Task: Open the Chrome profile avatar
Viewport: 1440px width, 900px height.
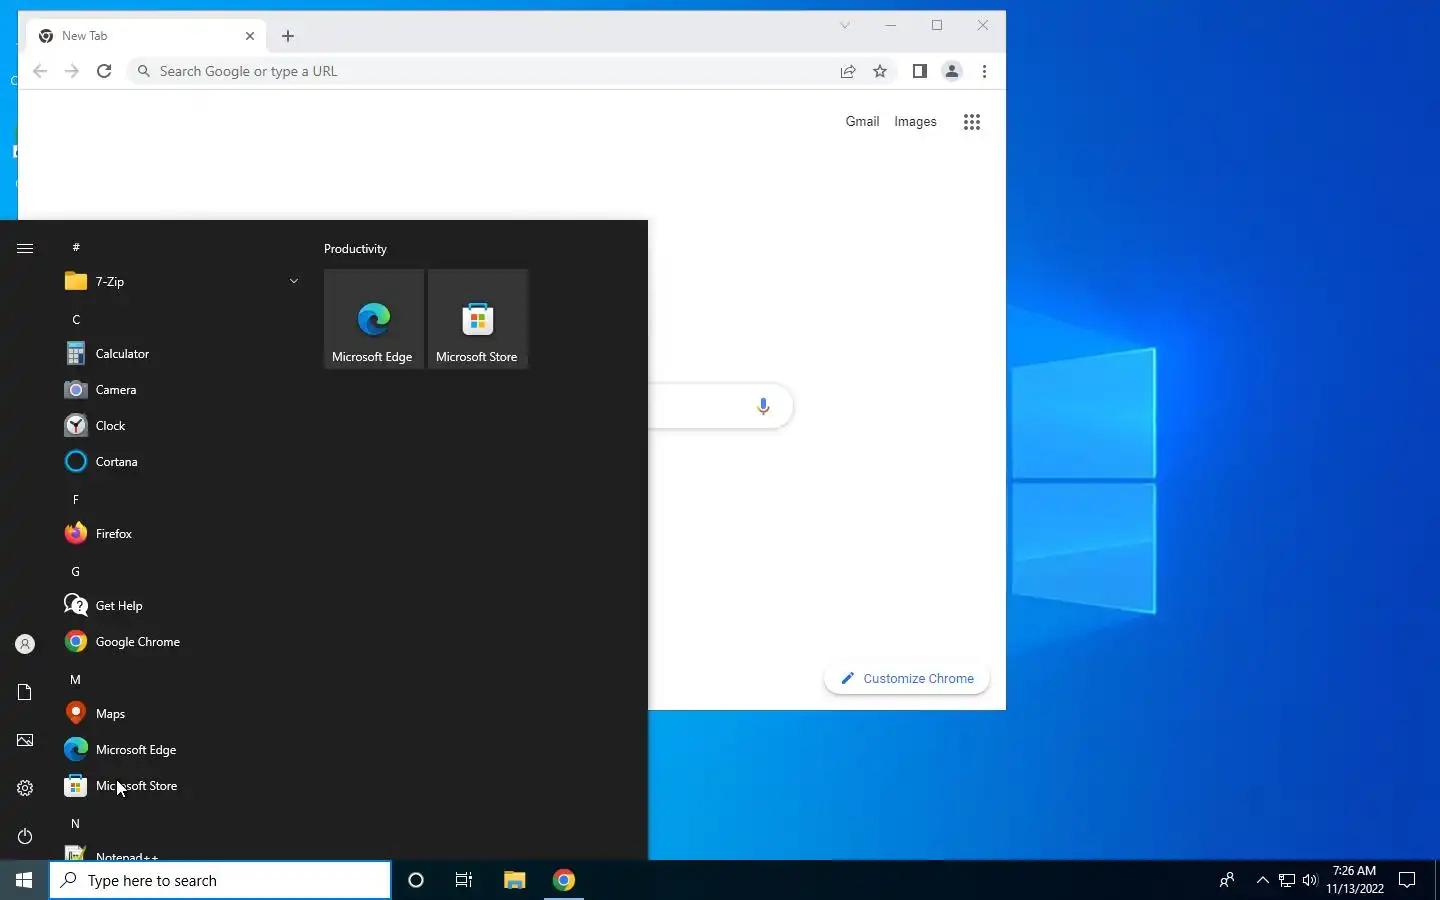Action: pos(952,71)
